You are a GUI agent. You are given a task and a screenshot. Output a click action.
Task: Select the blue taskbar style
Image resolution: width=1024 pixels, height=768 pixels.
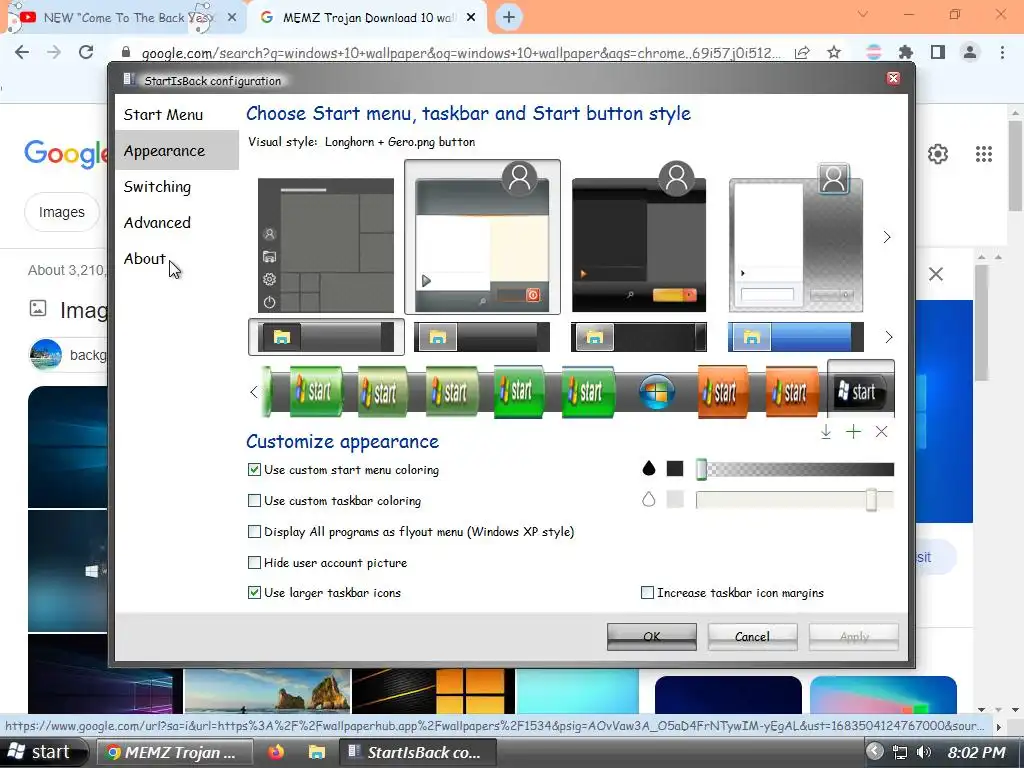(x=795, y=337)
